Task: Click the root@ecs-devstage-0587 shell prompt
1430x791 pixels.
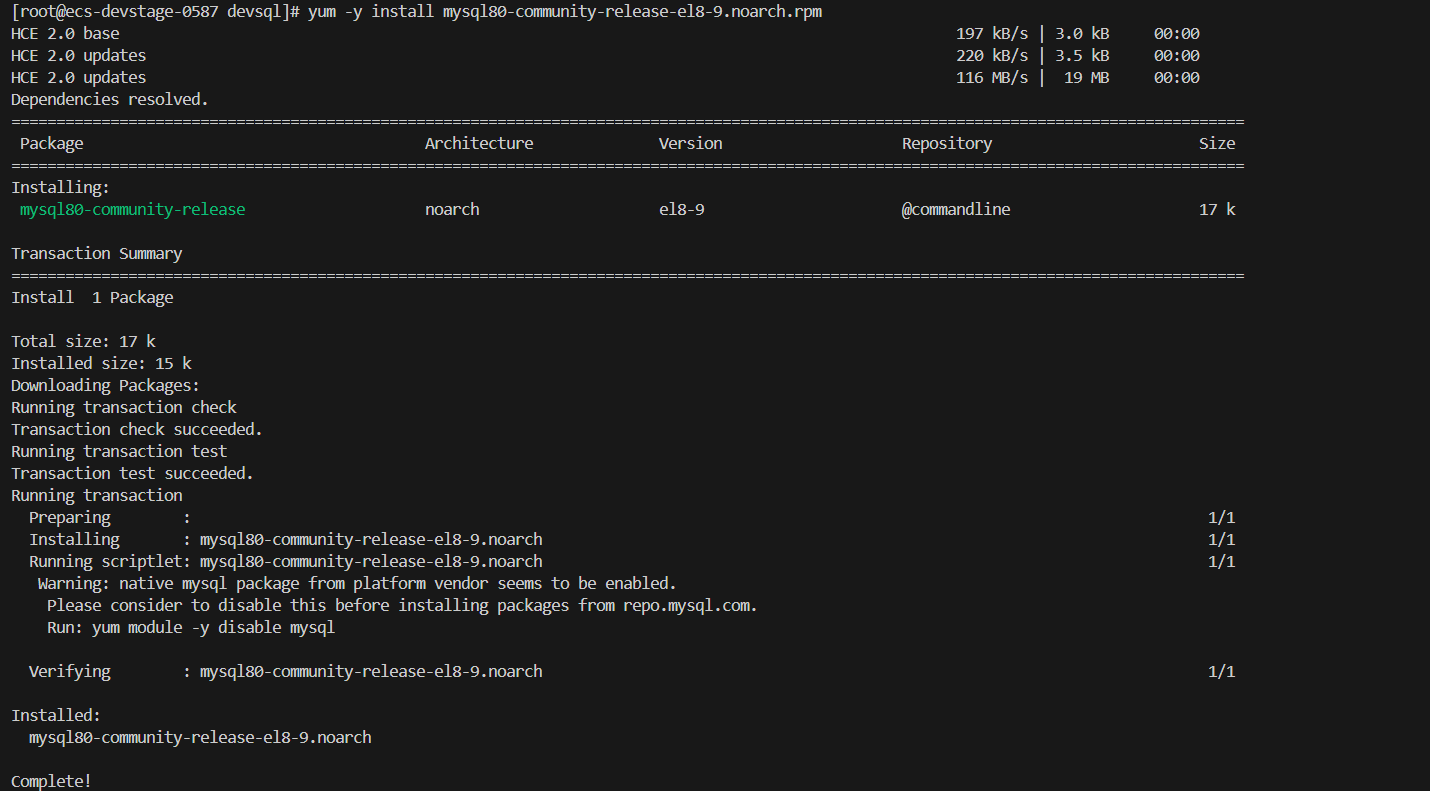Action: click(151, 11)
